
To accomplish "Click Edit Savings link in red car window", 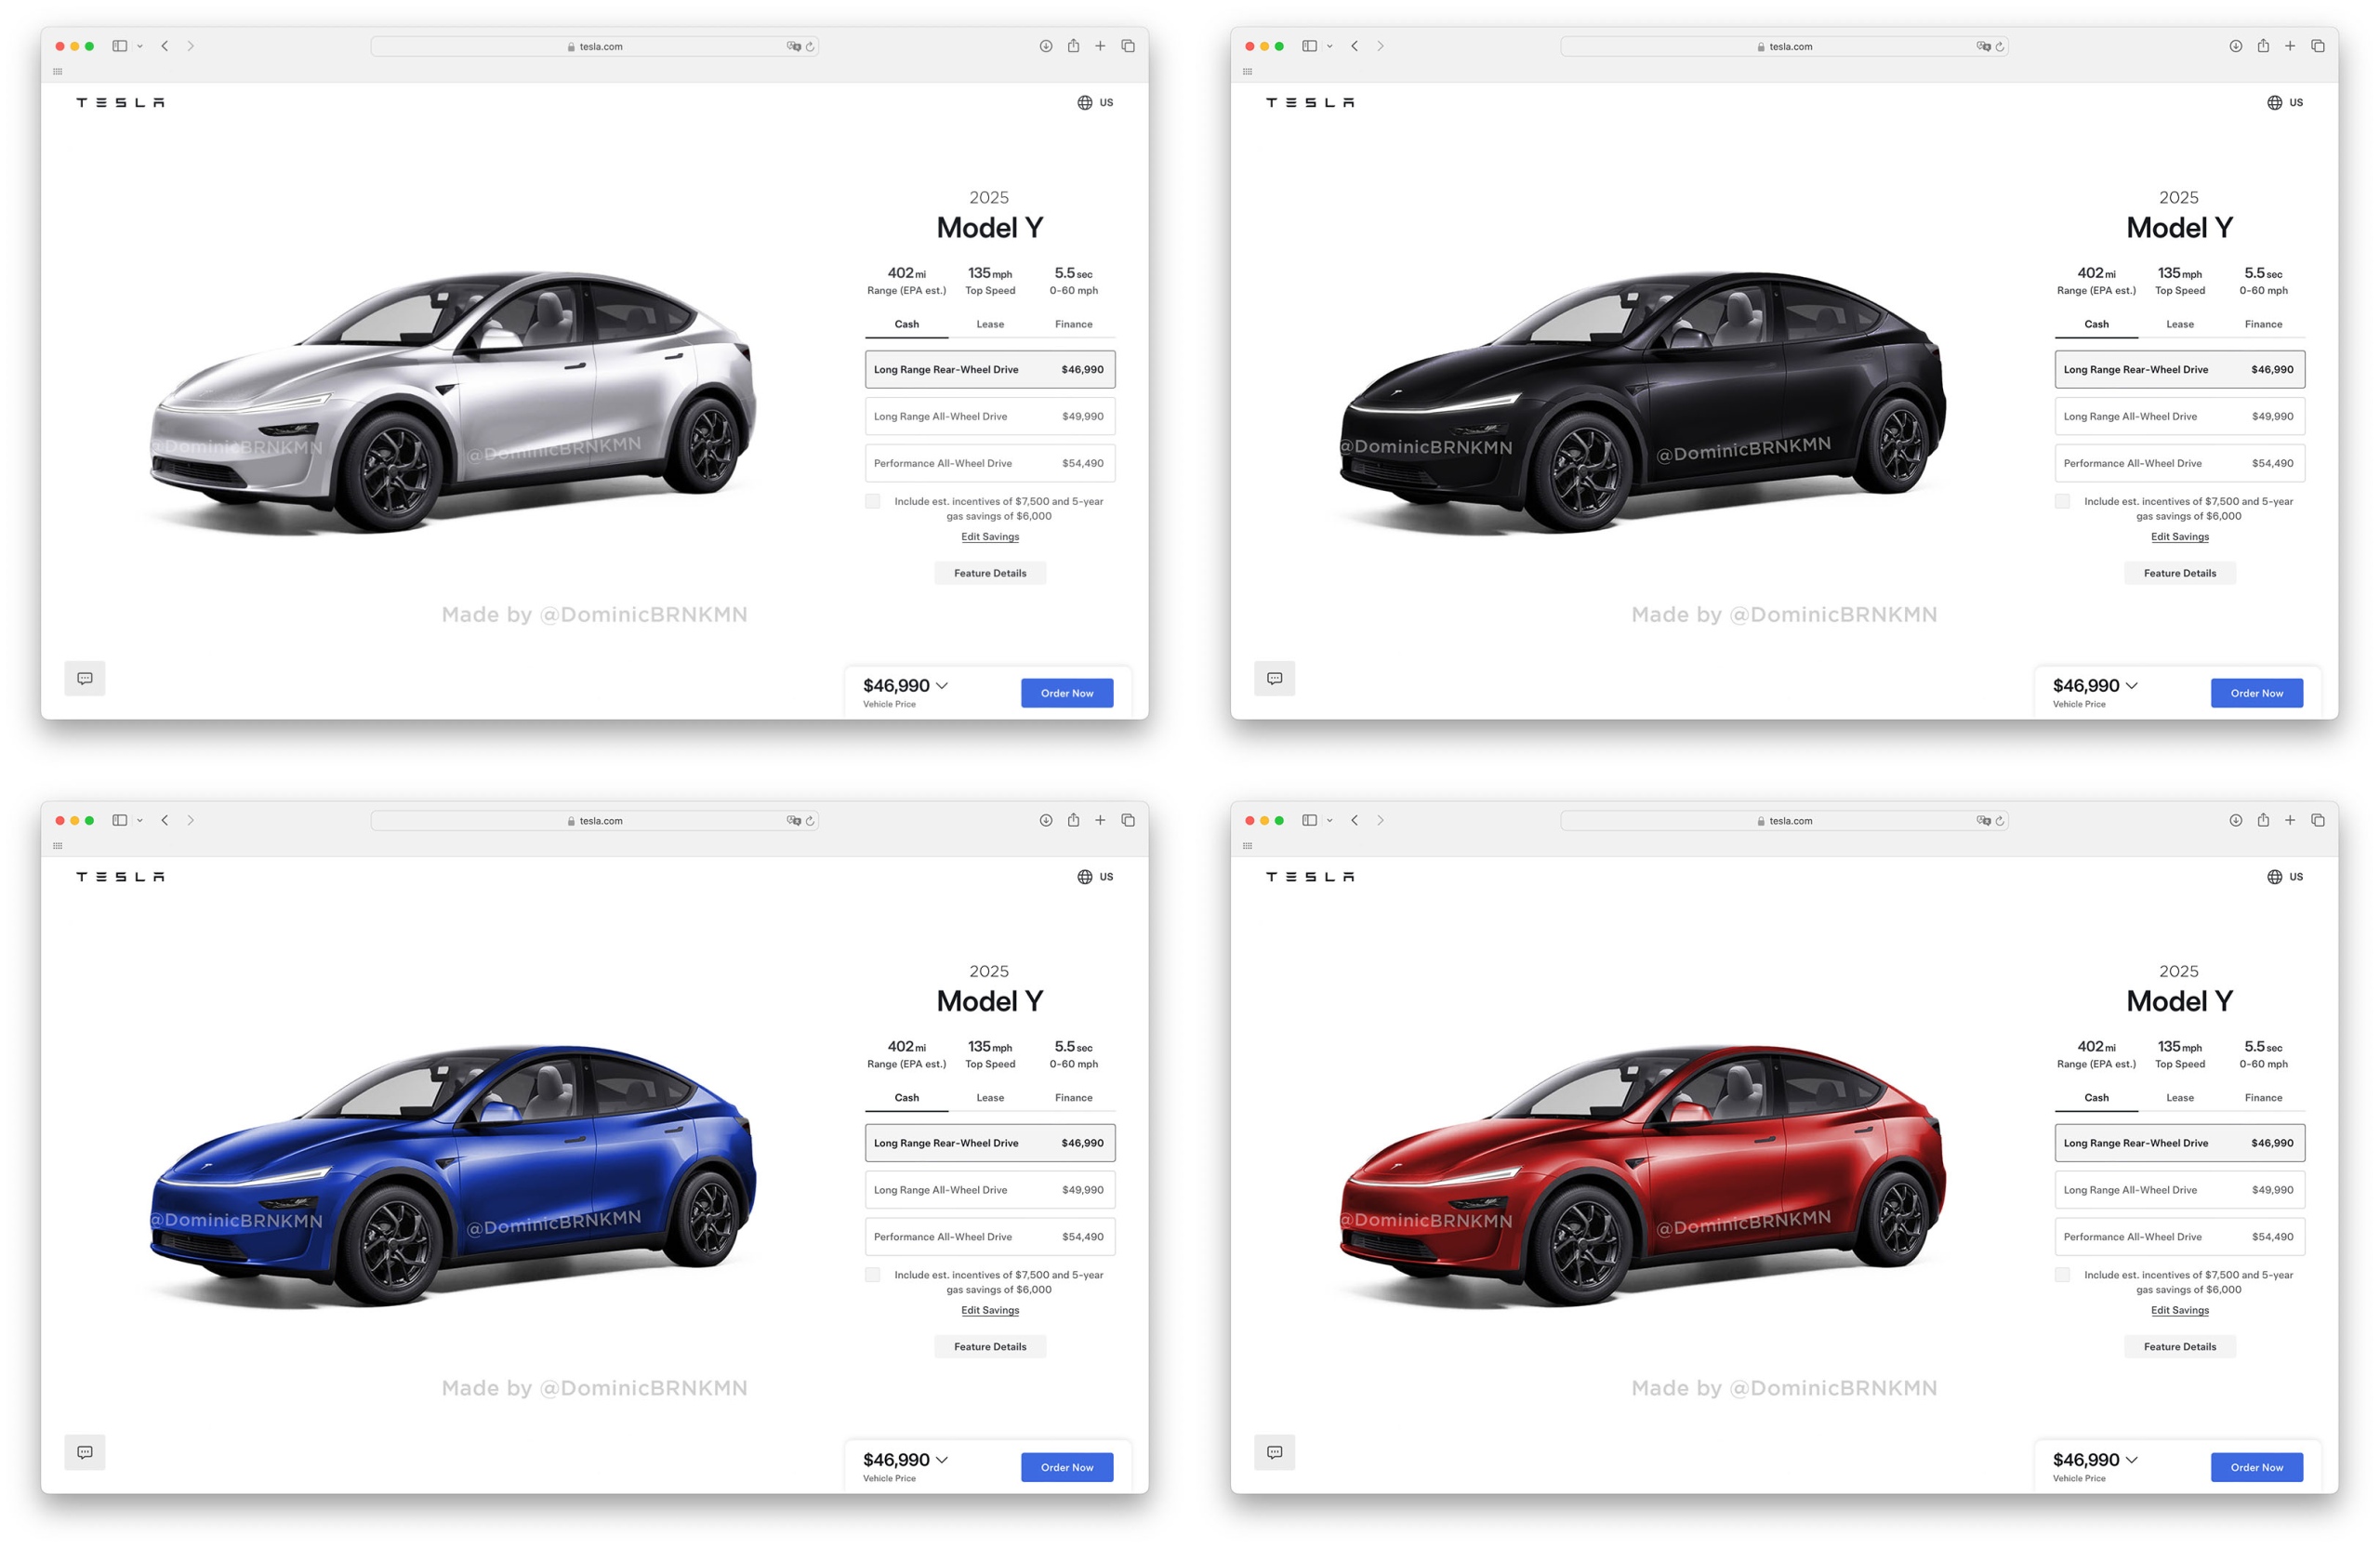I will click(x=2180, y=1311).
